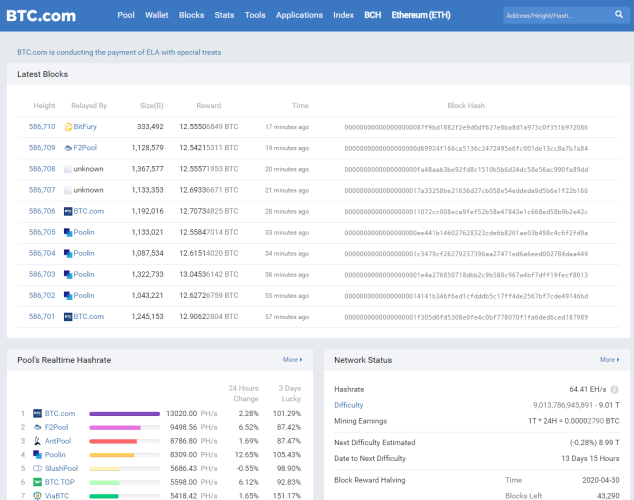Open block height 586,707
This screenshot has height=500, width=634.
pyautogui.click(x=42, y=190)
